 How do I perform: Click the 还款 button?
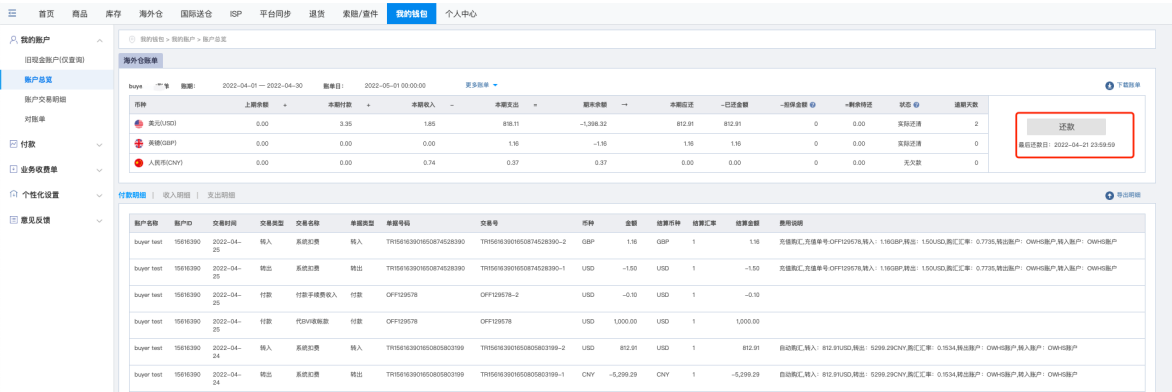(x=1066, y=126)
